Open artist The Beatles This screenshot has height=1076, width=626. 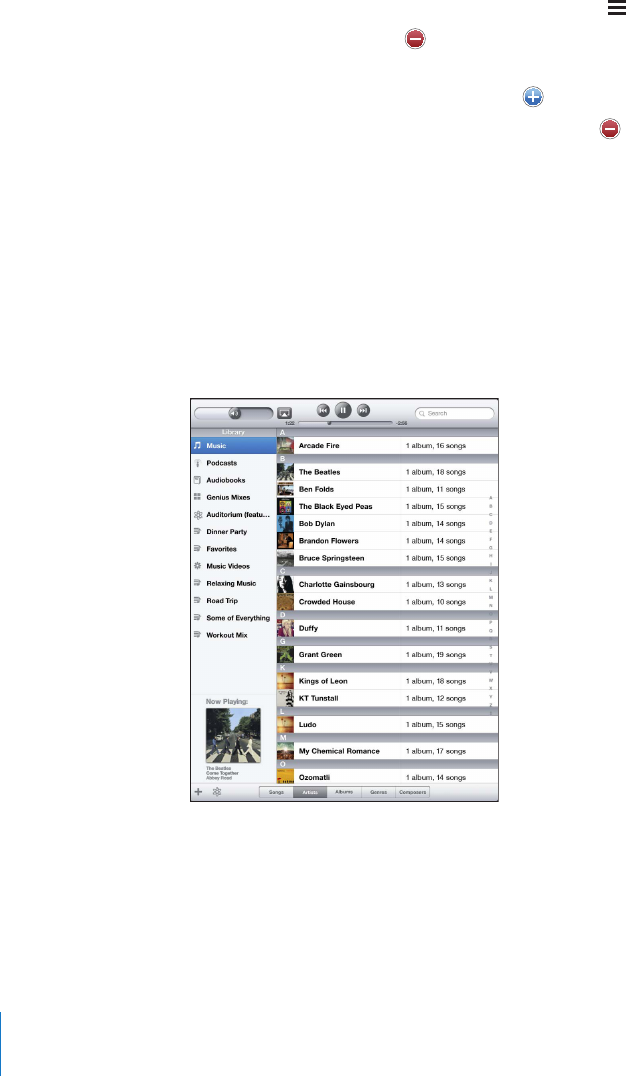(387, 472)
